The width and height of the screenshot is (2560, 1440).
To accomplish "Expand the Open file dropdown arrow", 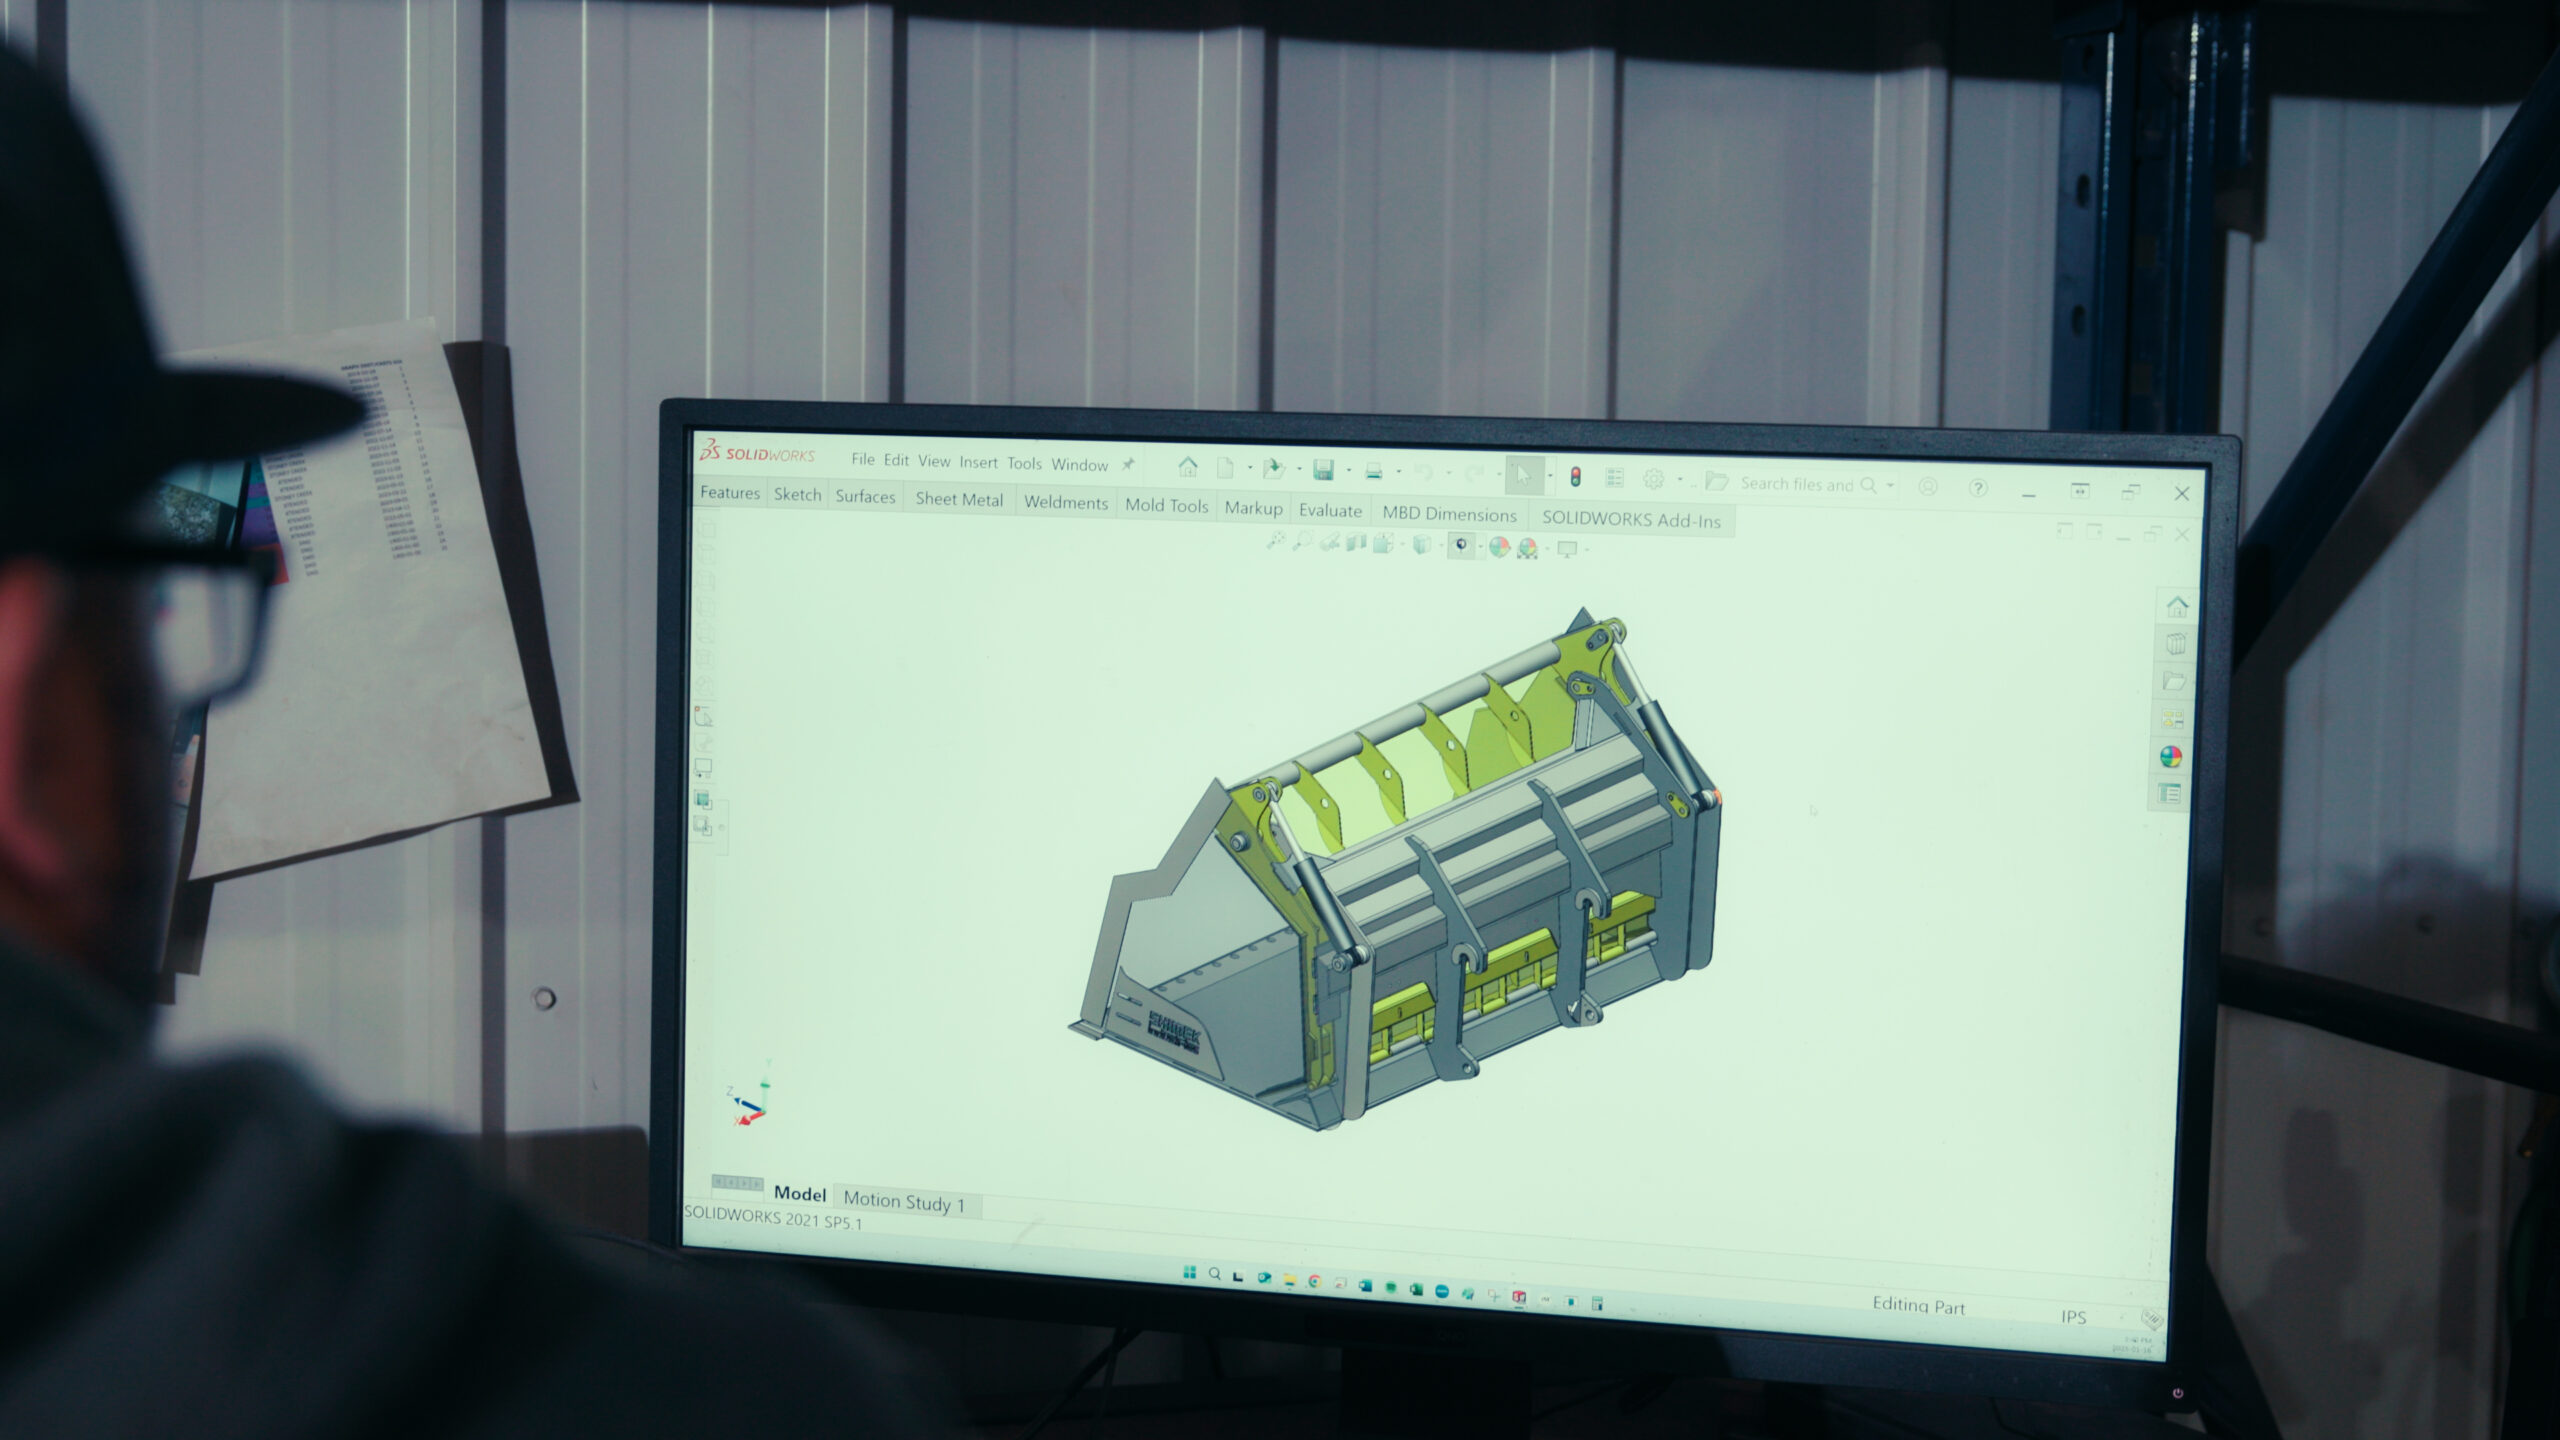I will coord(1299,469).
